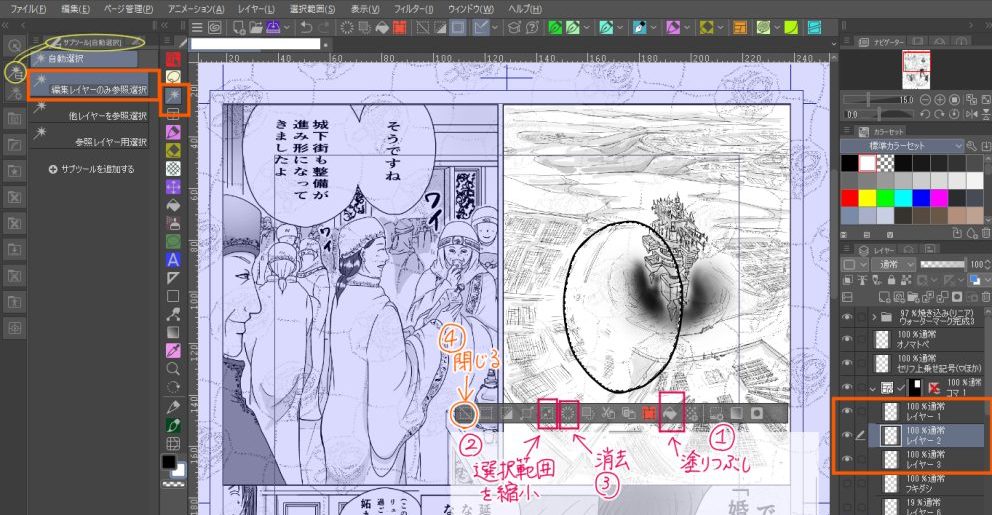
Task: Click Undo in the command bar
Action: pos(307,27)
